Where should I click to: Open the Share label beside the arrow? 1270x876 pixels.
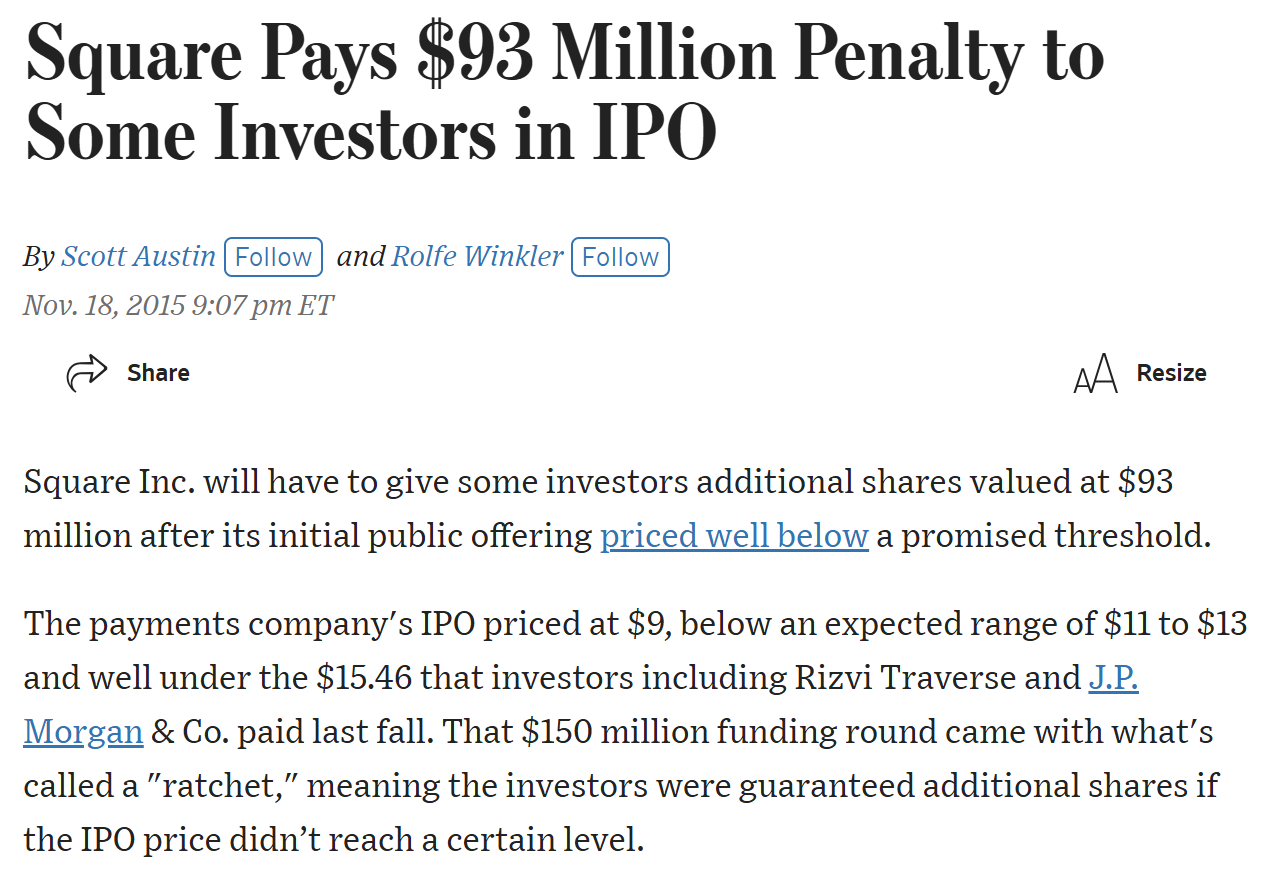[x=158, y=373]
